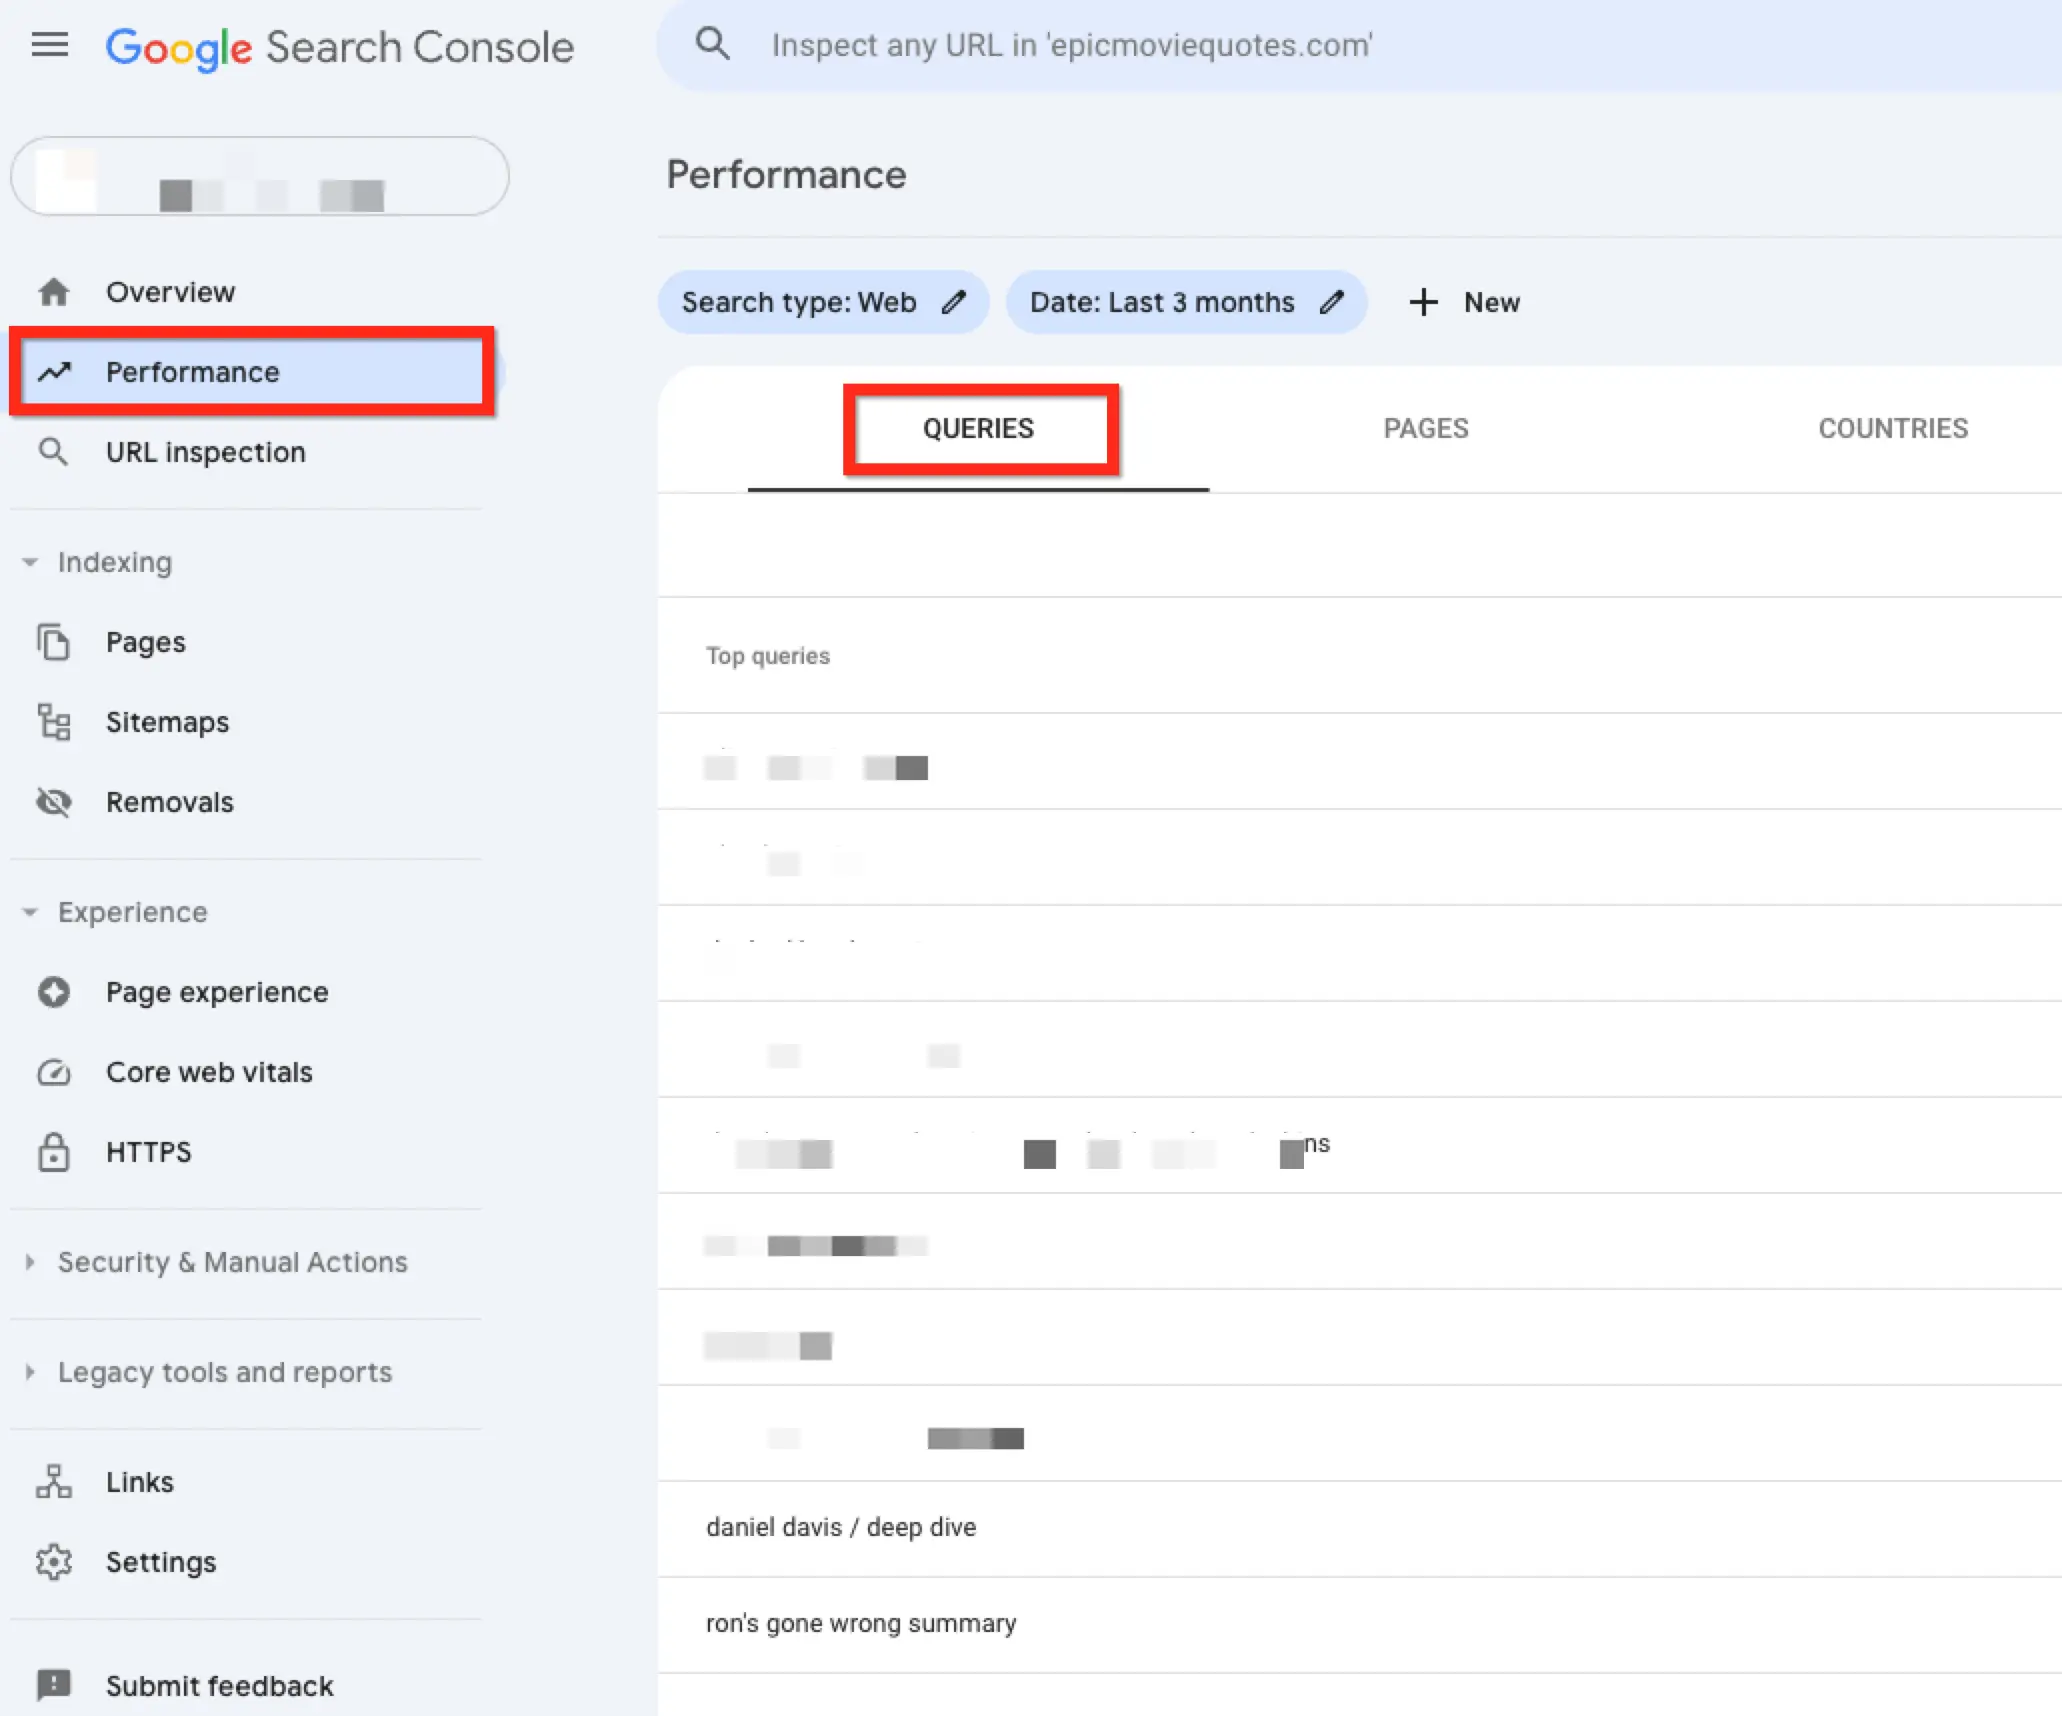Click the Page experience plus-circle icon
2062x1716 pixels.
54,992
